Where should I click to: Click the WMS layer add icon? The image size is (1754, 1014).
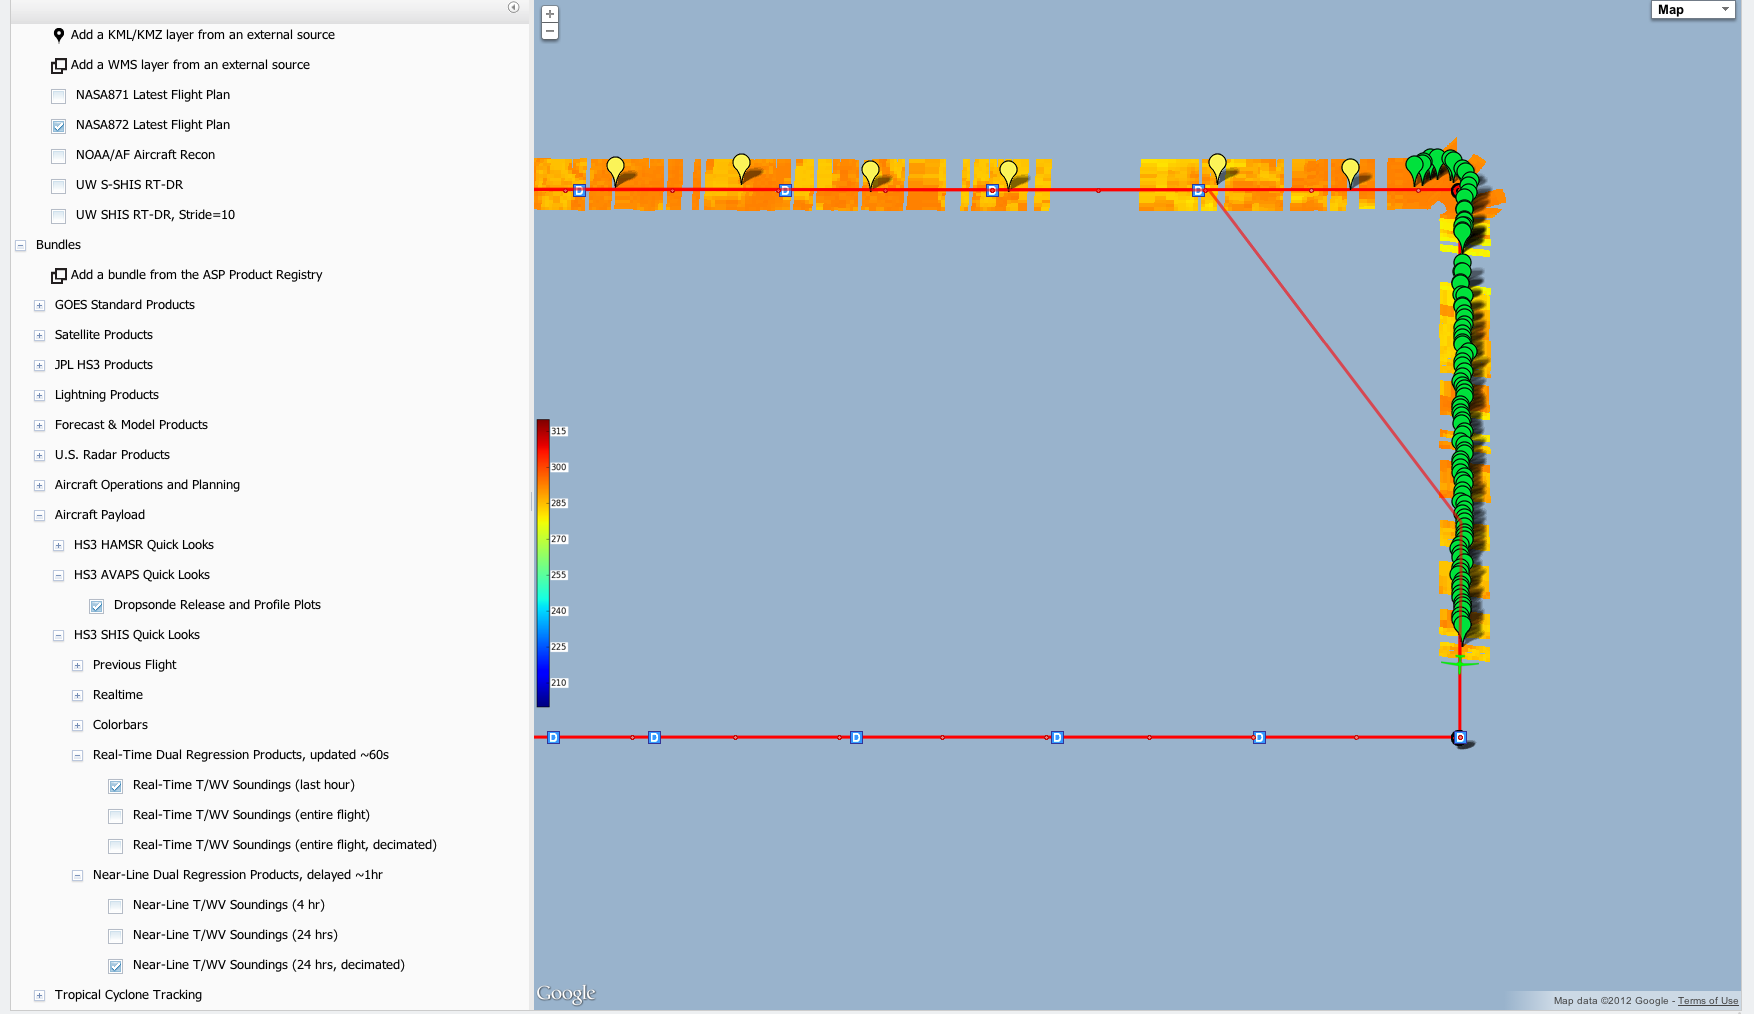59,65
